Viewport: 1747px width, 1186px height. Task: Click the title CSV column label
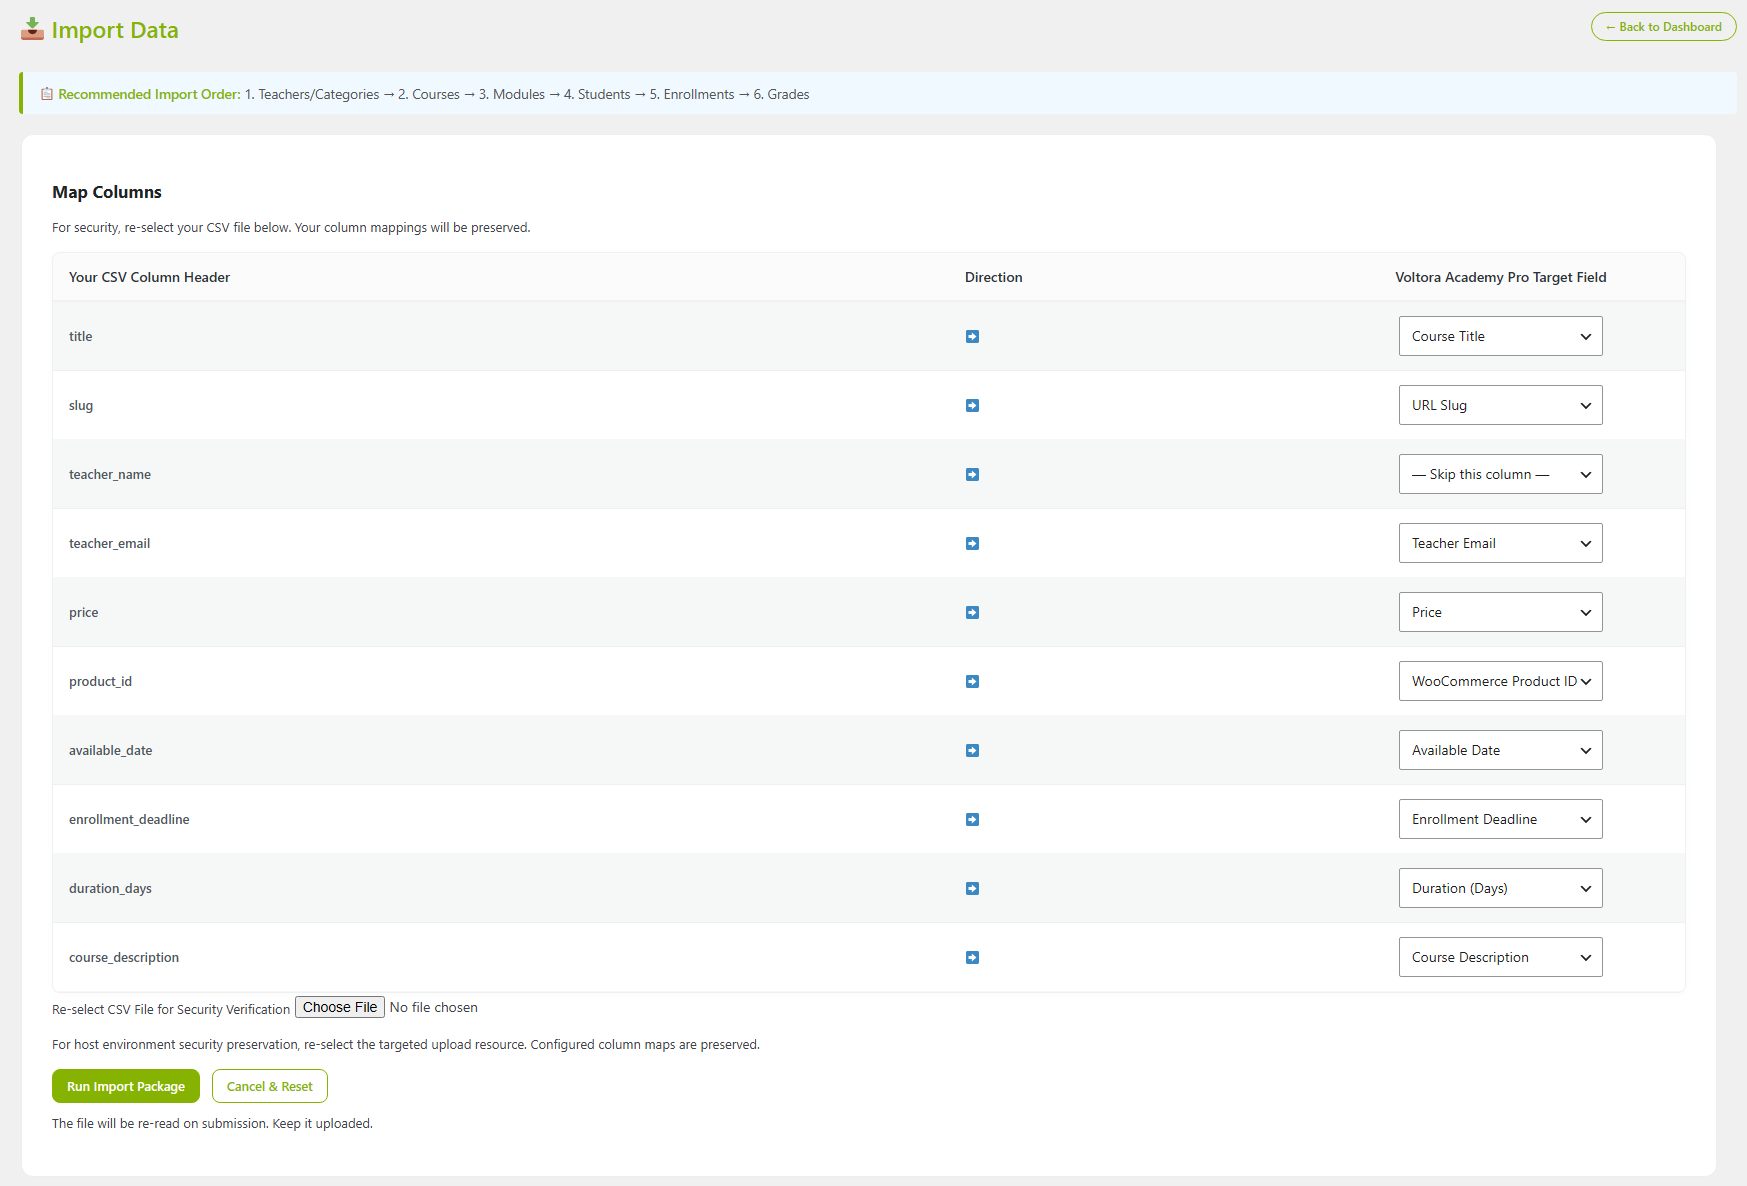(x=81, y=336)
